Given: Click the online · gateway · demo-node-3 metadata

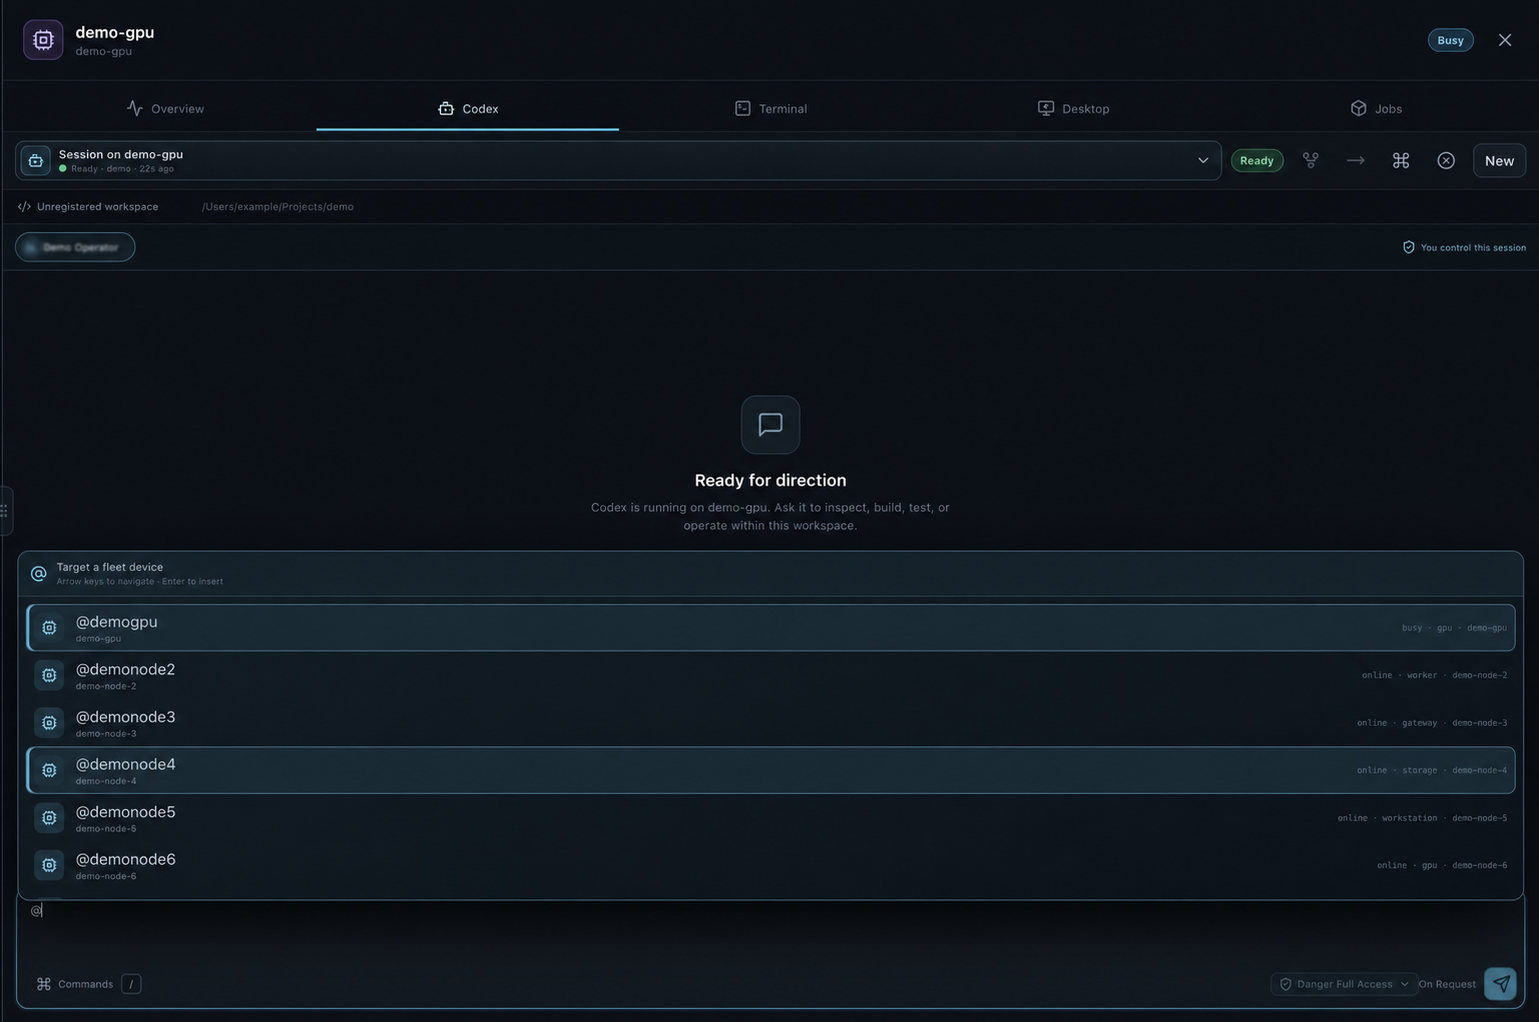Looking at the screenshot, I should point(1432,723).
